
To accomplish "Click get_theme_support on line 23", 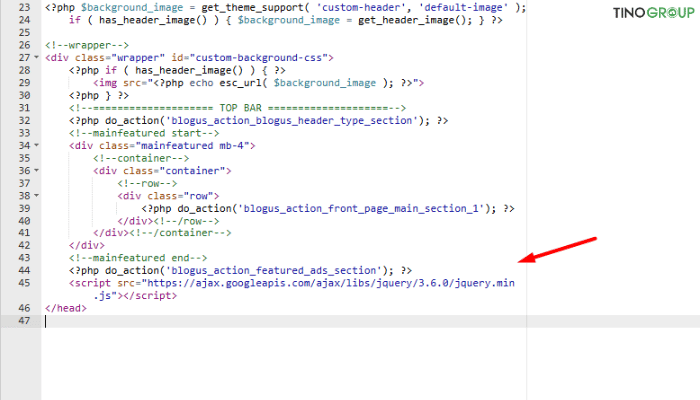I will pyautogui.click(x=253, y=8).
